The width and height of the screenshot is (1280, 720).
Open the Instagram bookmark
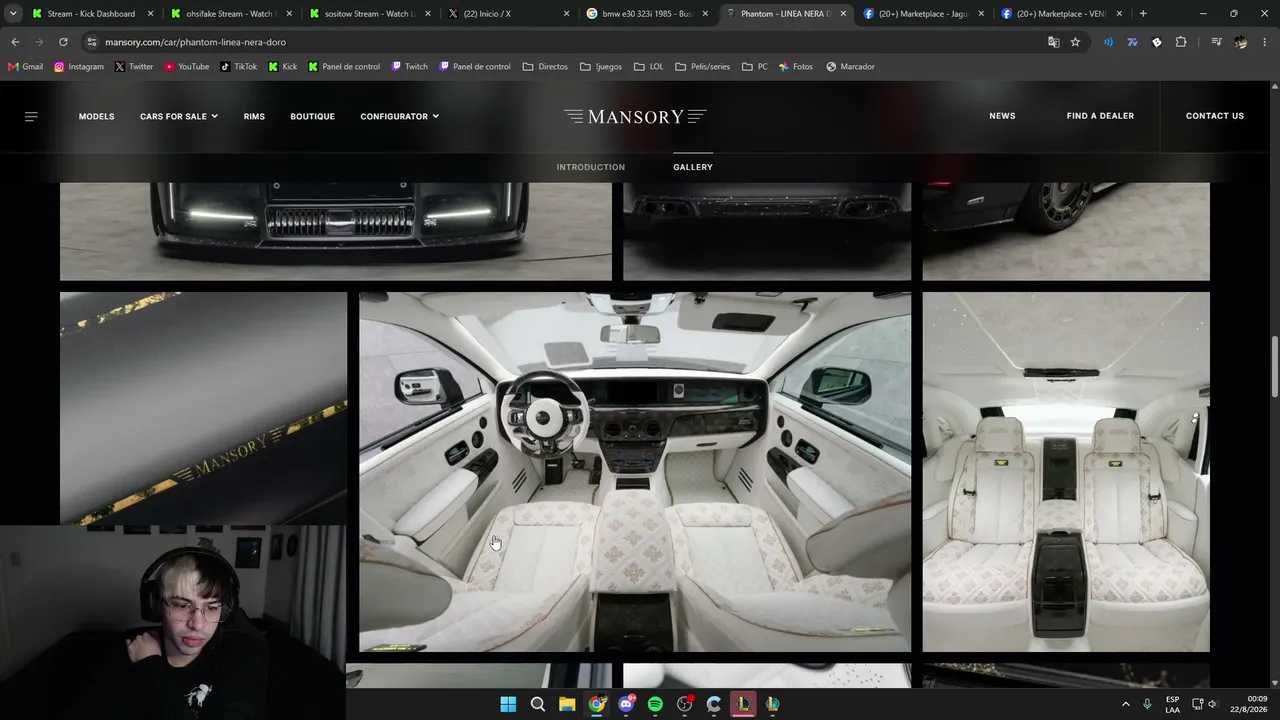pos(79,67)
